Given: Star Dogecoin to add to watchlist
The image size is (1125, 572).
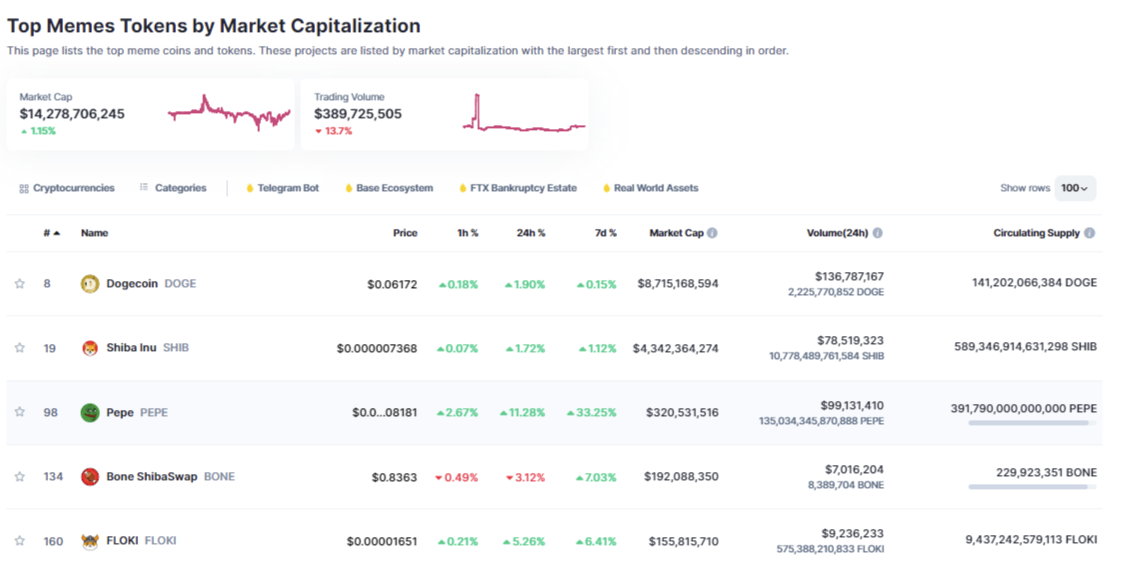Looking at the screenshot, I should click(x=19, y=283).
